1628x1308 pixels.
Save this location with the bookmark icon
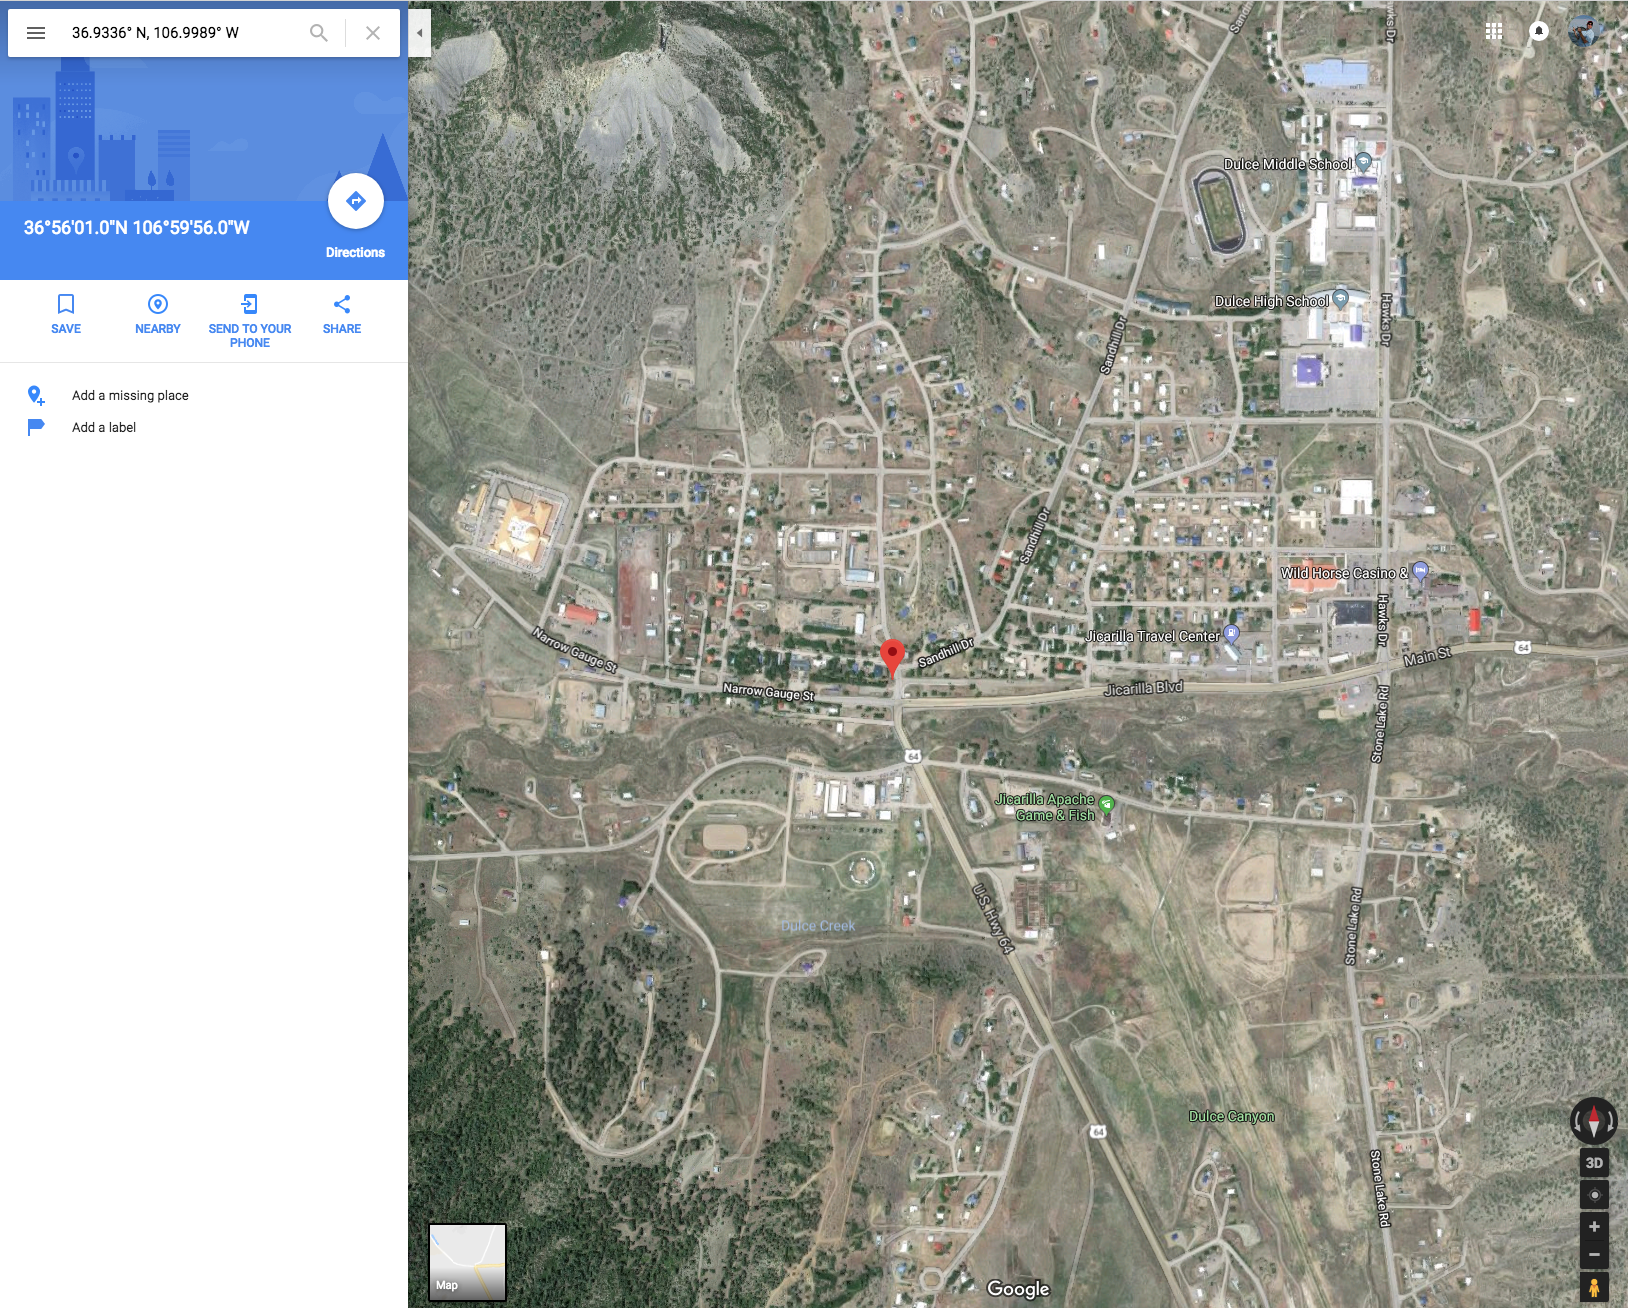point(66,304)
